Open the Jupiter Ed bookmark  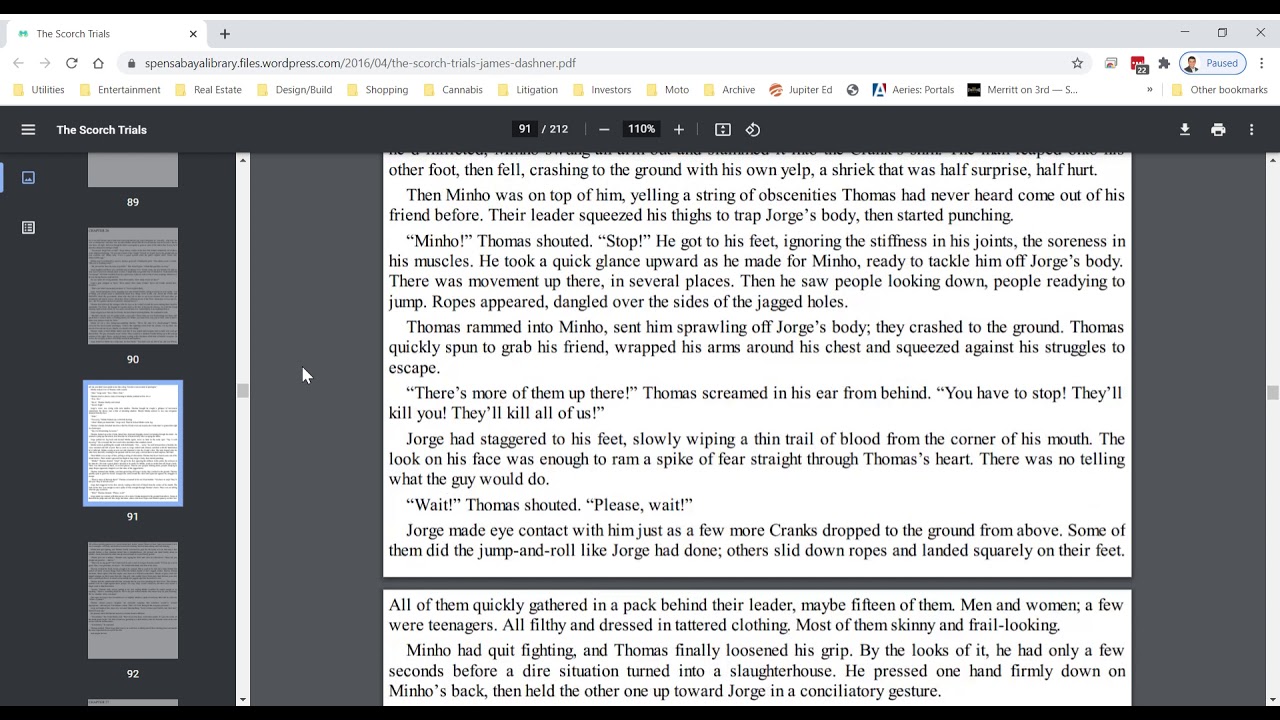[800, 90]
